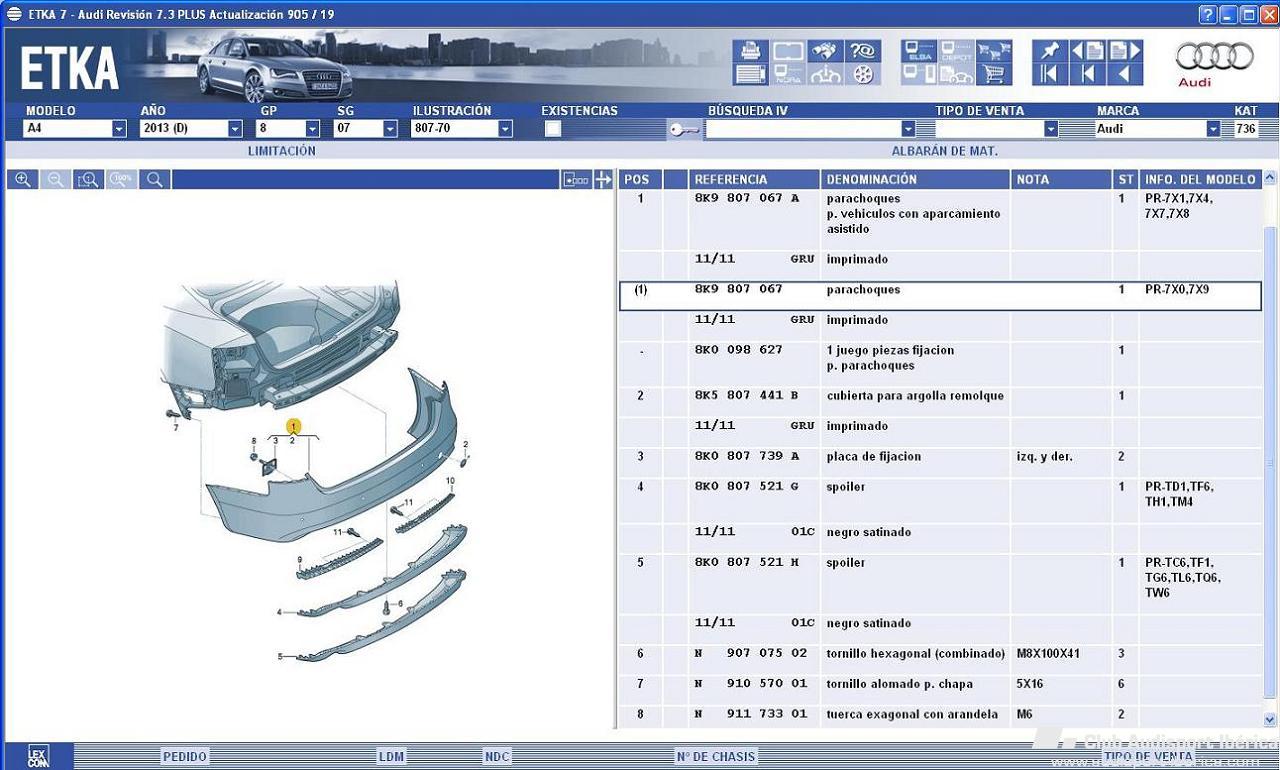Click the plain magnifier search icon
This screenshot has width=1280, height=770.
tap(155, 179)
